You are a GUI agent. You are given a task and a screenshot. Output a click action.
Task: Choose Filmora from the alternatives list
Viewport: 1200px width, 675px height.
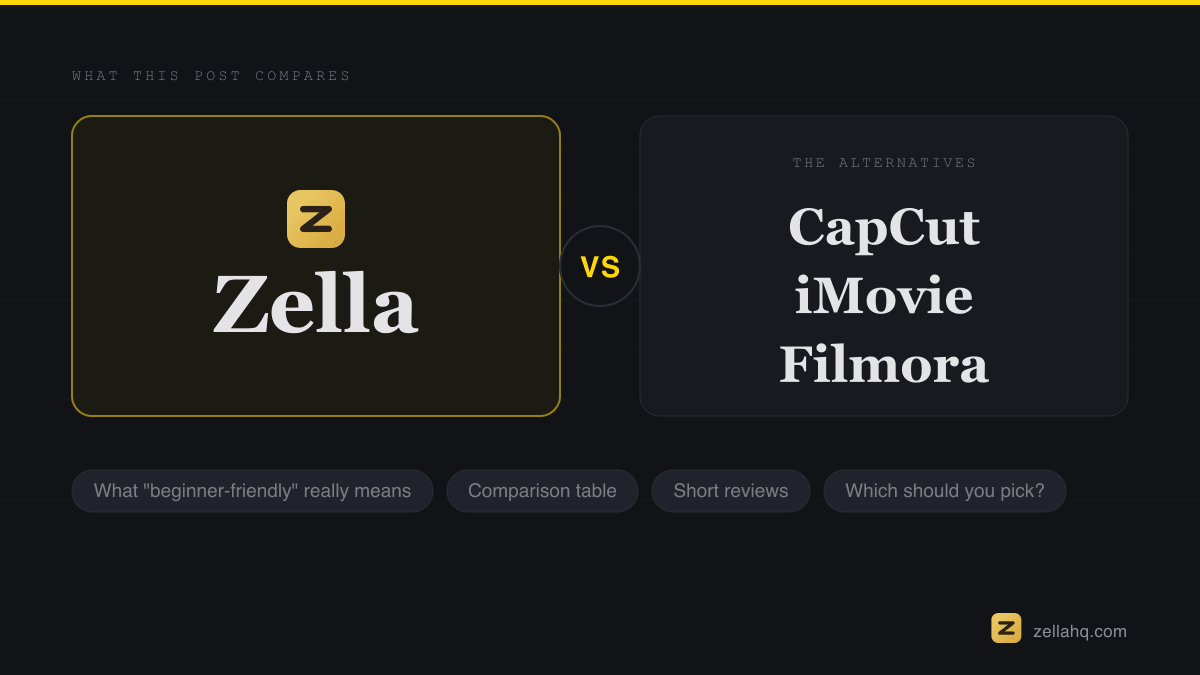click(884, 365)
